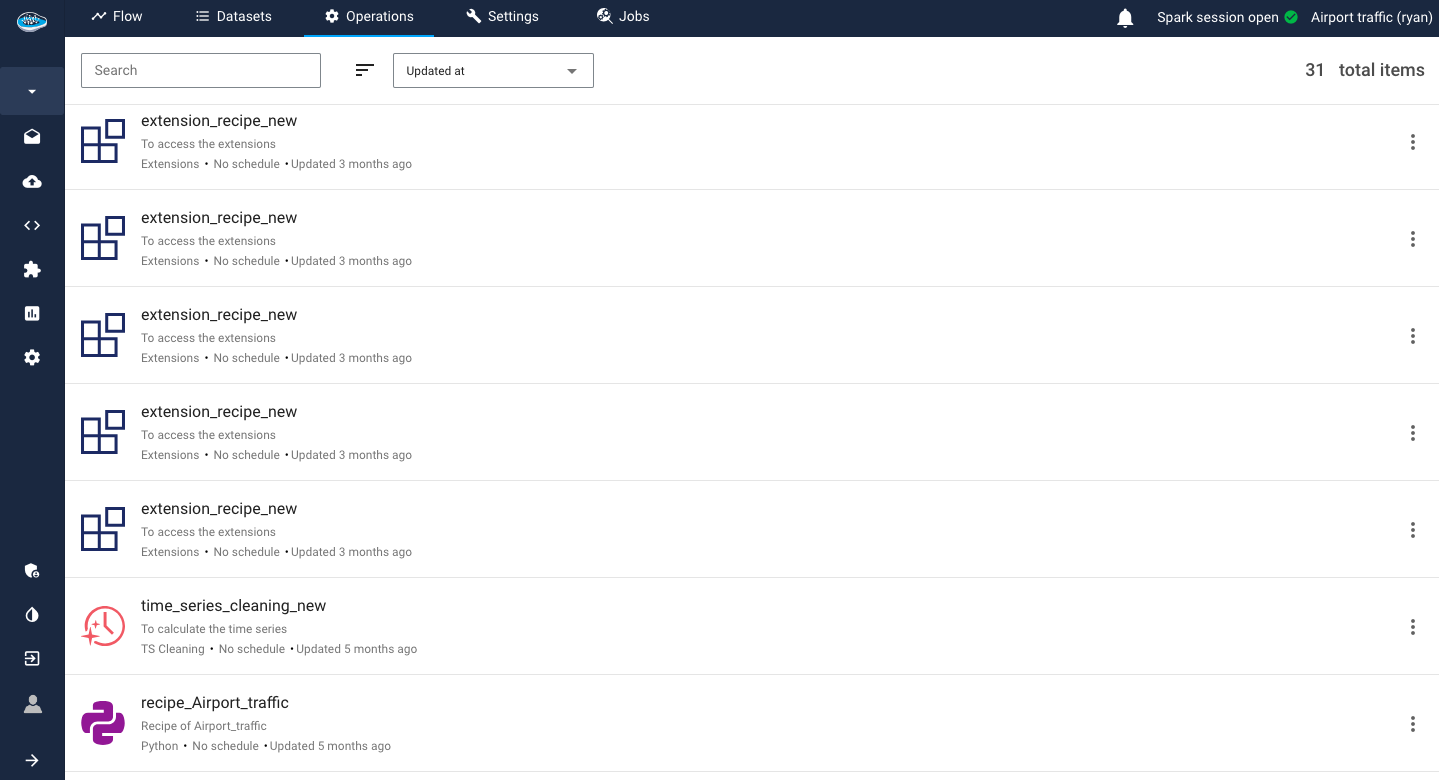Open the 'Updated at' sort dropdown
The image size is (1439, 780).
coord(493,71)
